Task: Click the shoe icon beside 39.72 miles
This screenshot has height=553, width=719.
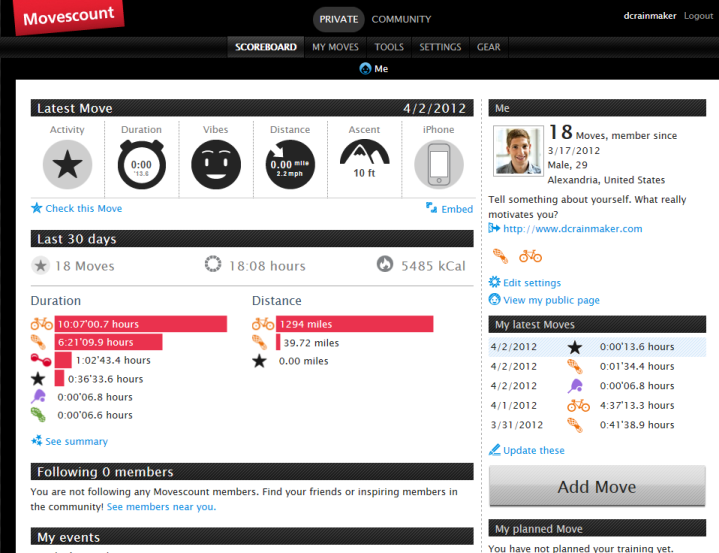Action: (x=260, y=343)
